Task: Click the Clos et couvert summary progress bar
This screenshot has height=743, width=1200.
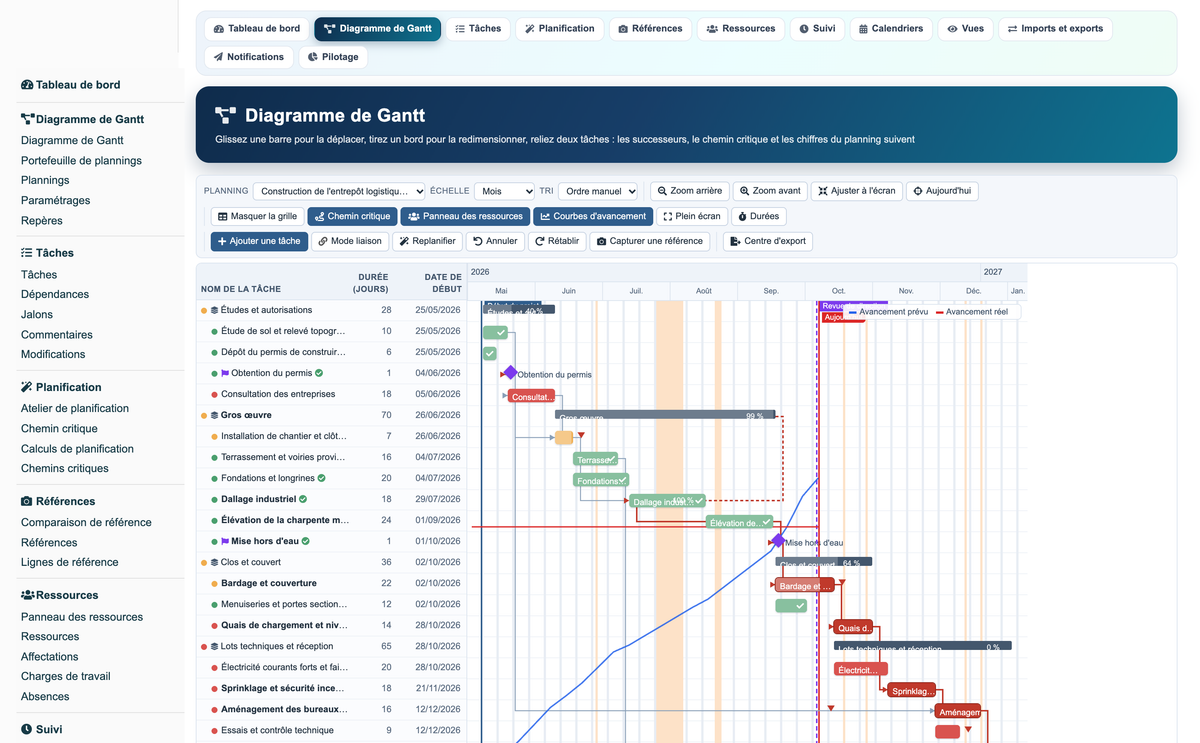Action: point(824,563)
